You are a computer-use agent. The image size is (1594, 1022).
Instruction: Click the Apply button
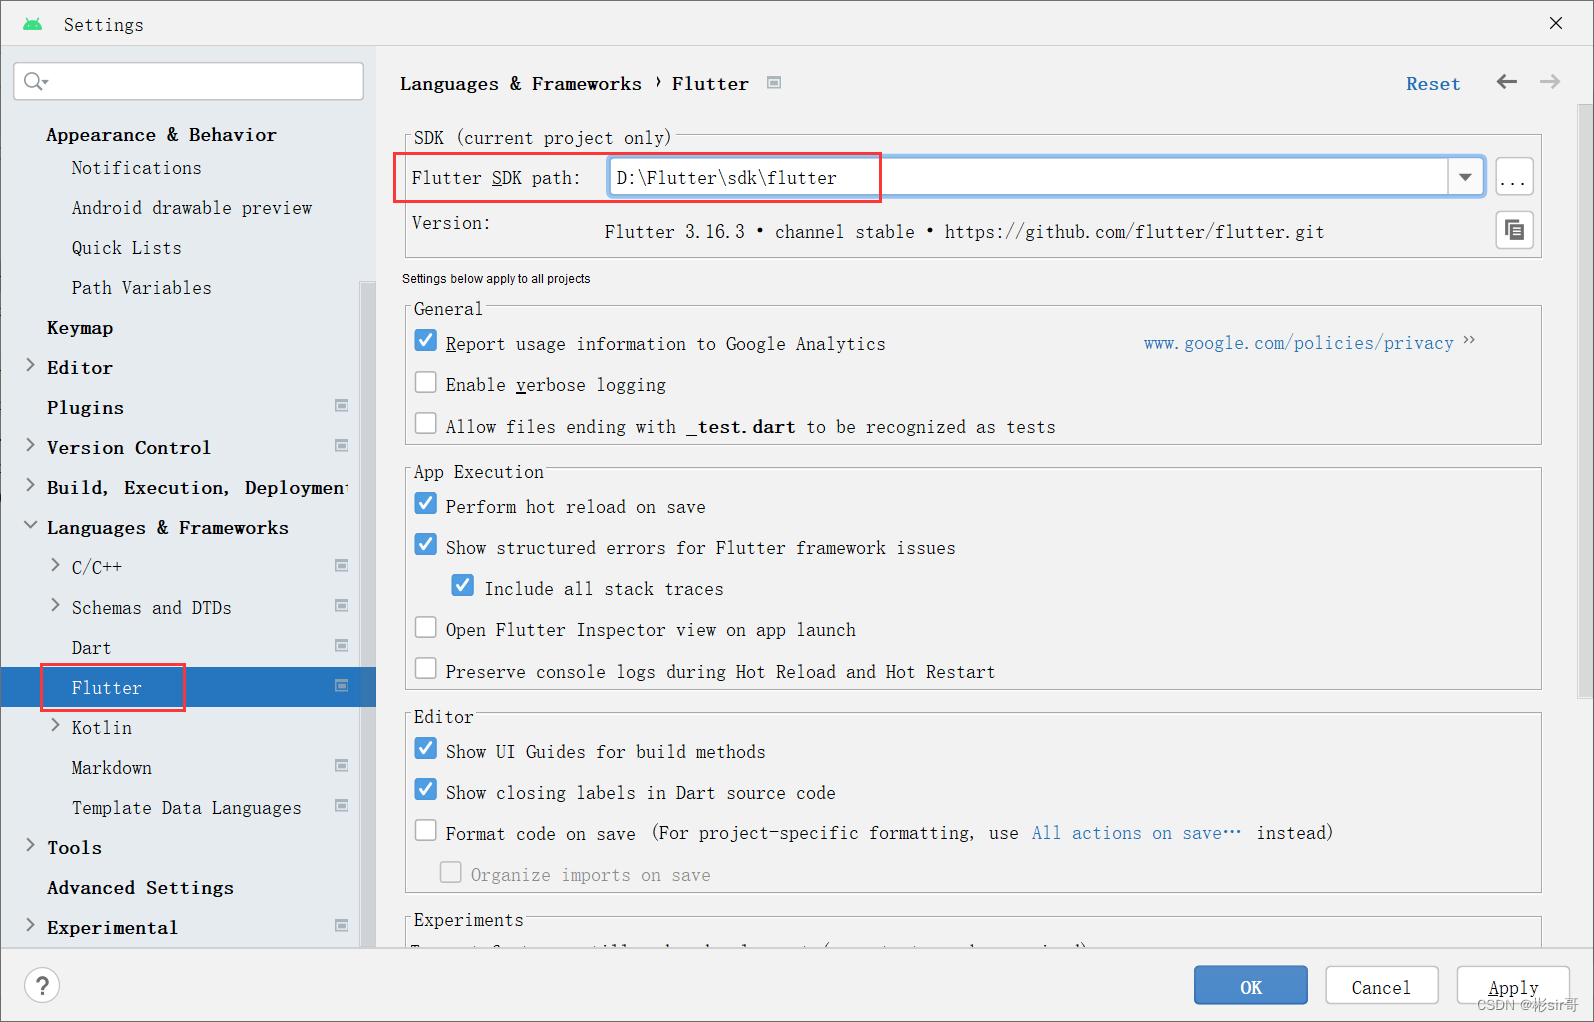(1513, 986)
